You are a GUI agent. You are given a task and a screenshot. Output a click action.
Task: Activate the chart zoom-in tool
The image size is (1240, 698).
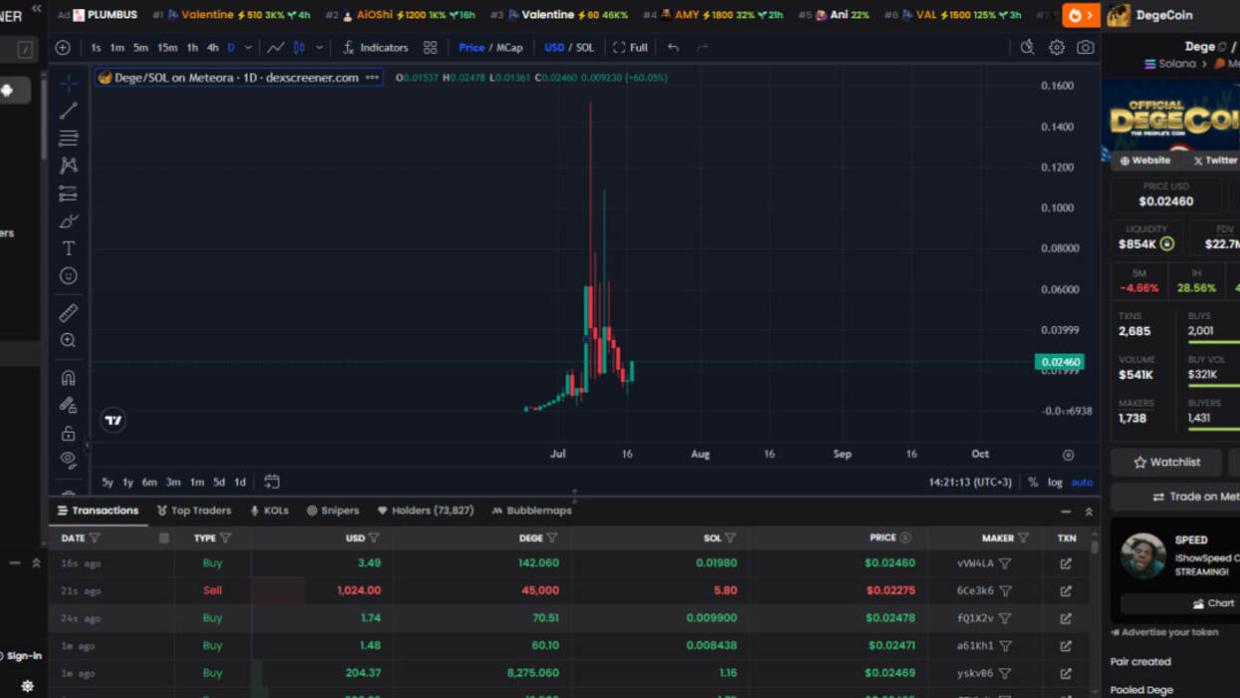point(68,341)
